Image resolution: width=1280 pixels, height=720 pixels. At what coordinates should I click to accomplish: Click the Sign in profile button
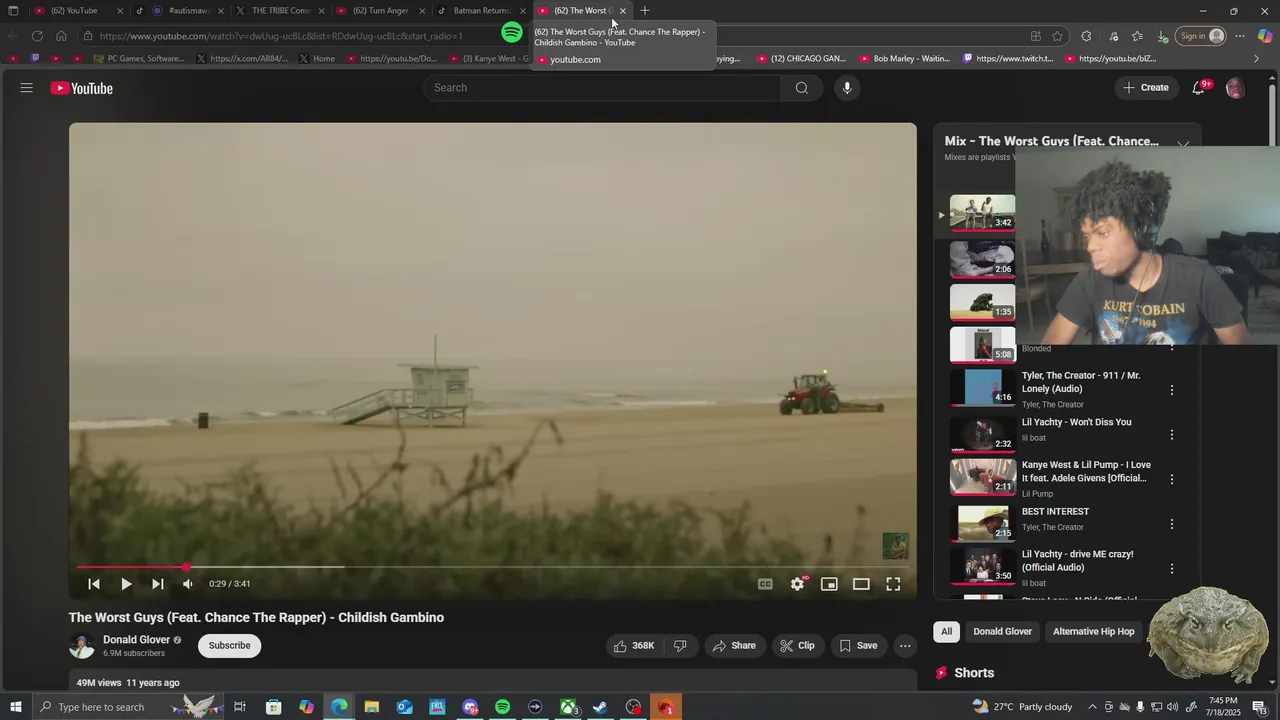pyautogui.click(x=1200, y=36)
